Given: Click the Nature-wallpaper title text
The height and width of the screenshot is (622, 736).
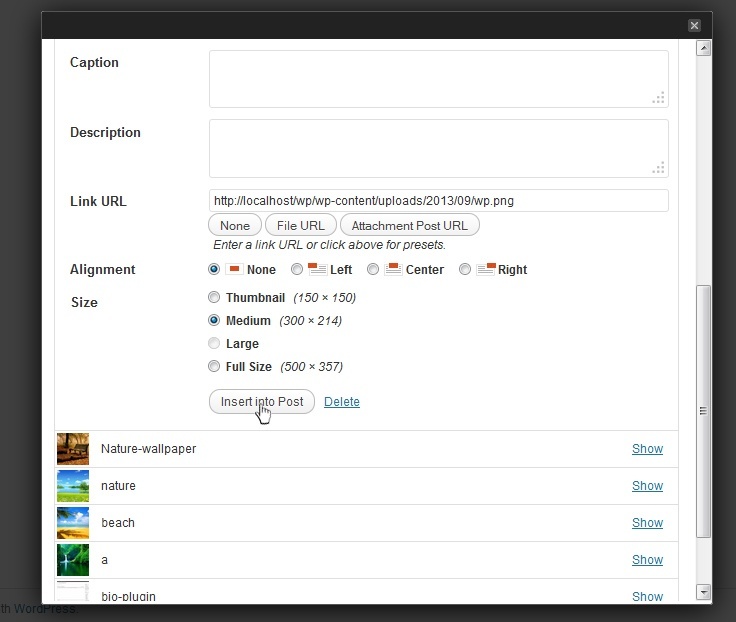Looking at the screenshot, I should pyautogui.click(x=148, y=449).
